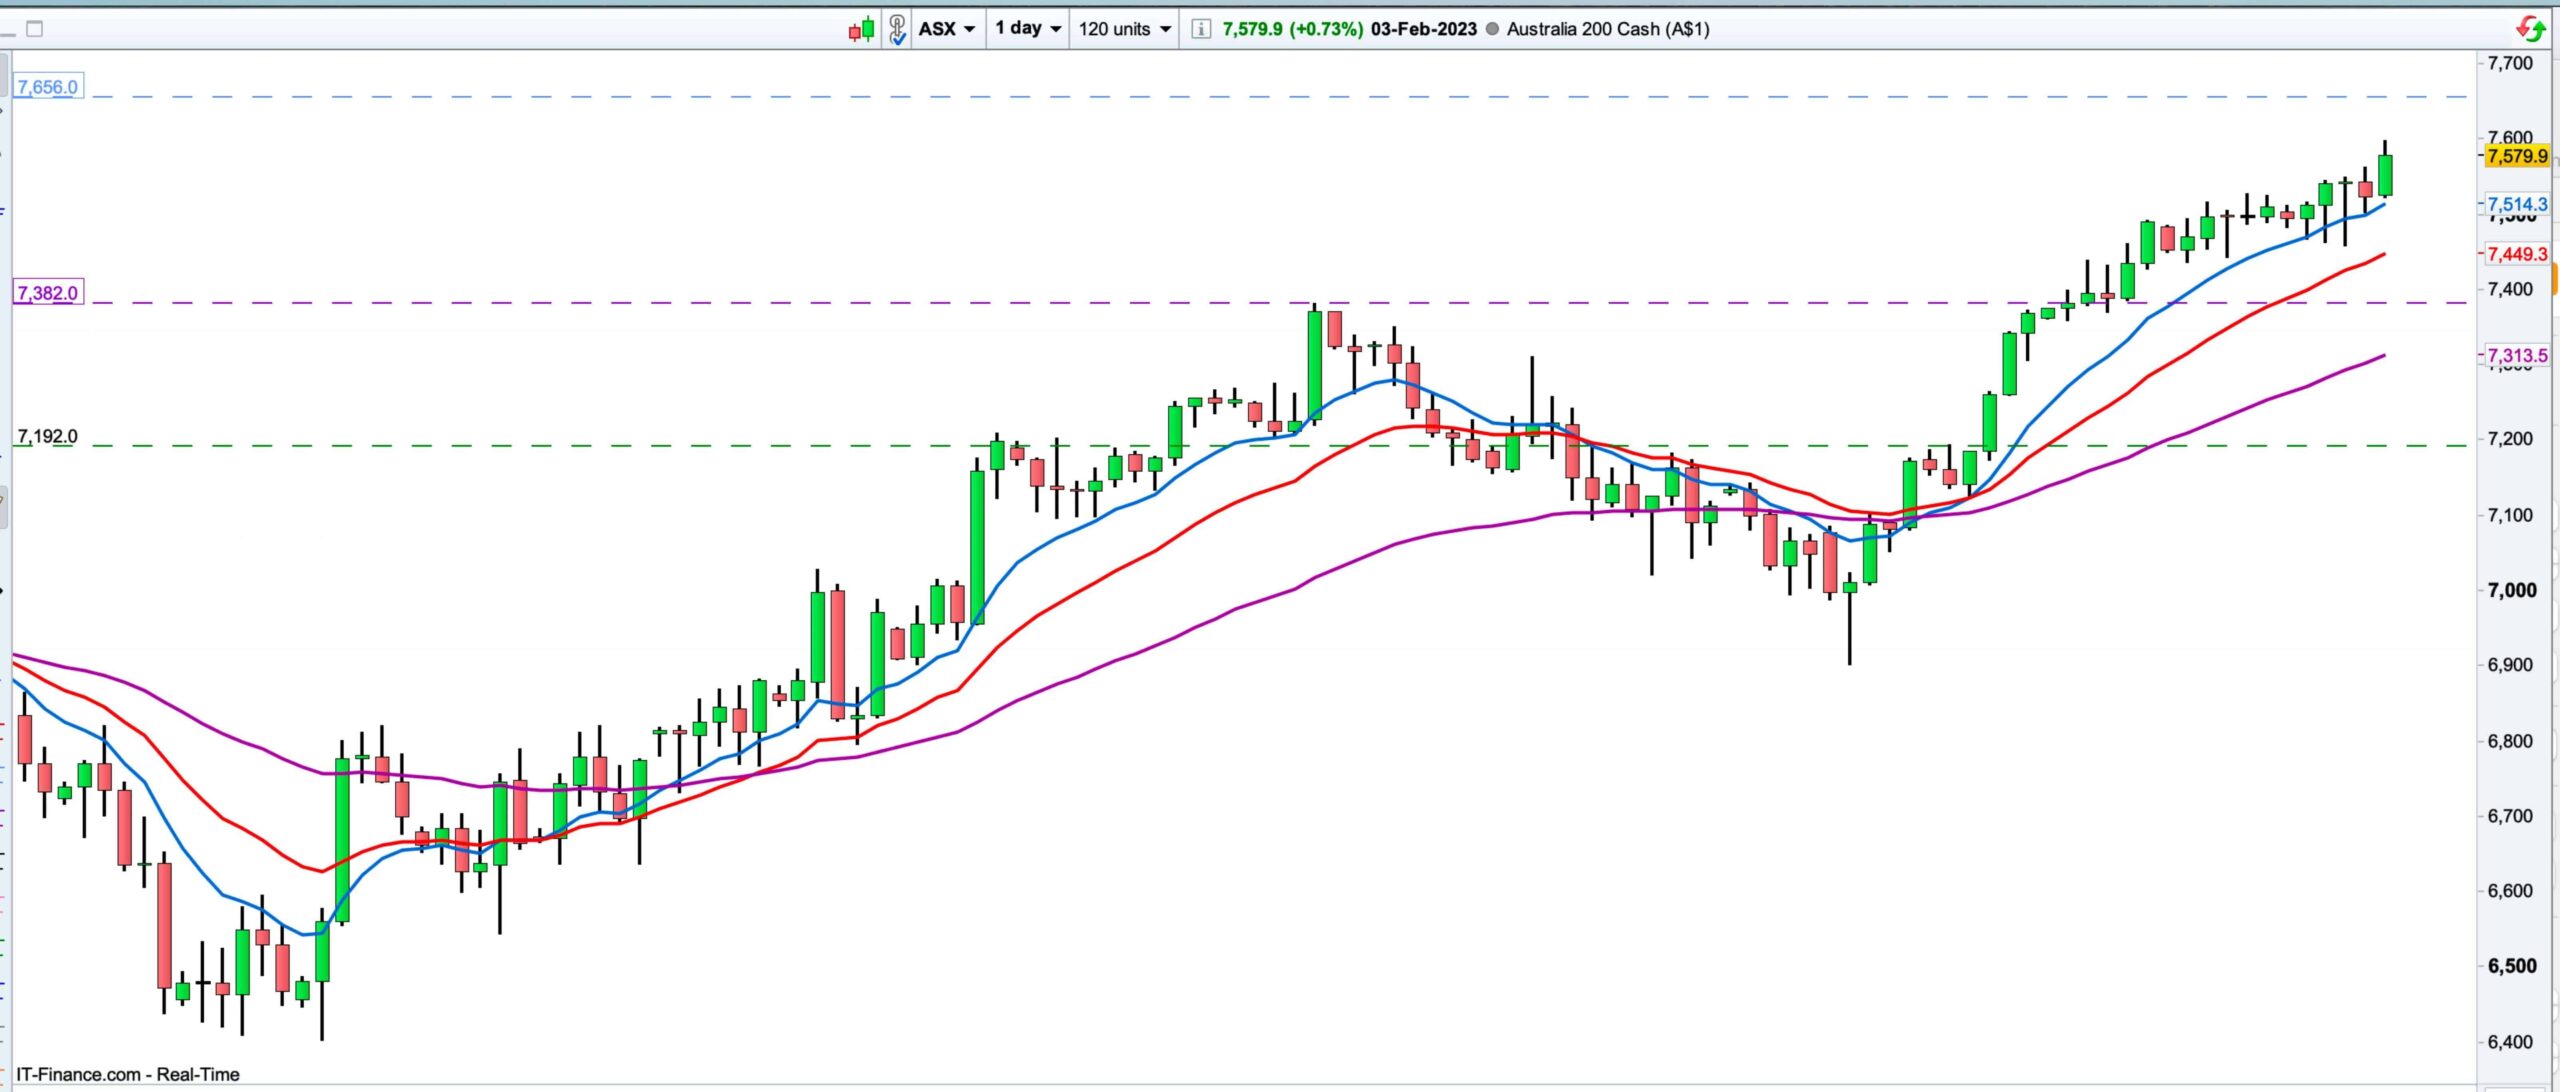Open the 120 units dropdown
The width and height of the screenshot is (2560, 1092).
[x=1124, y=29]
